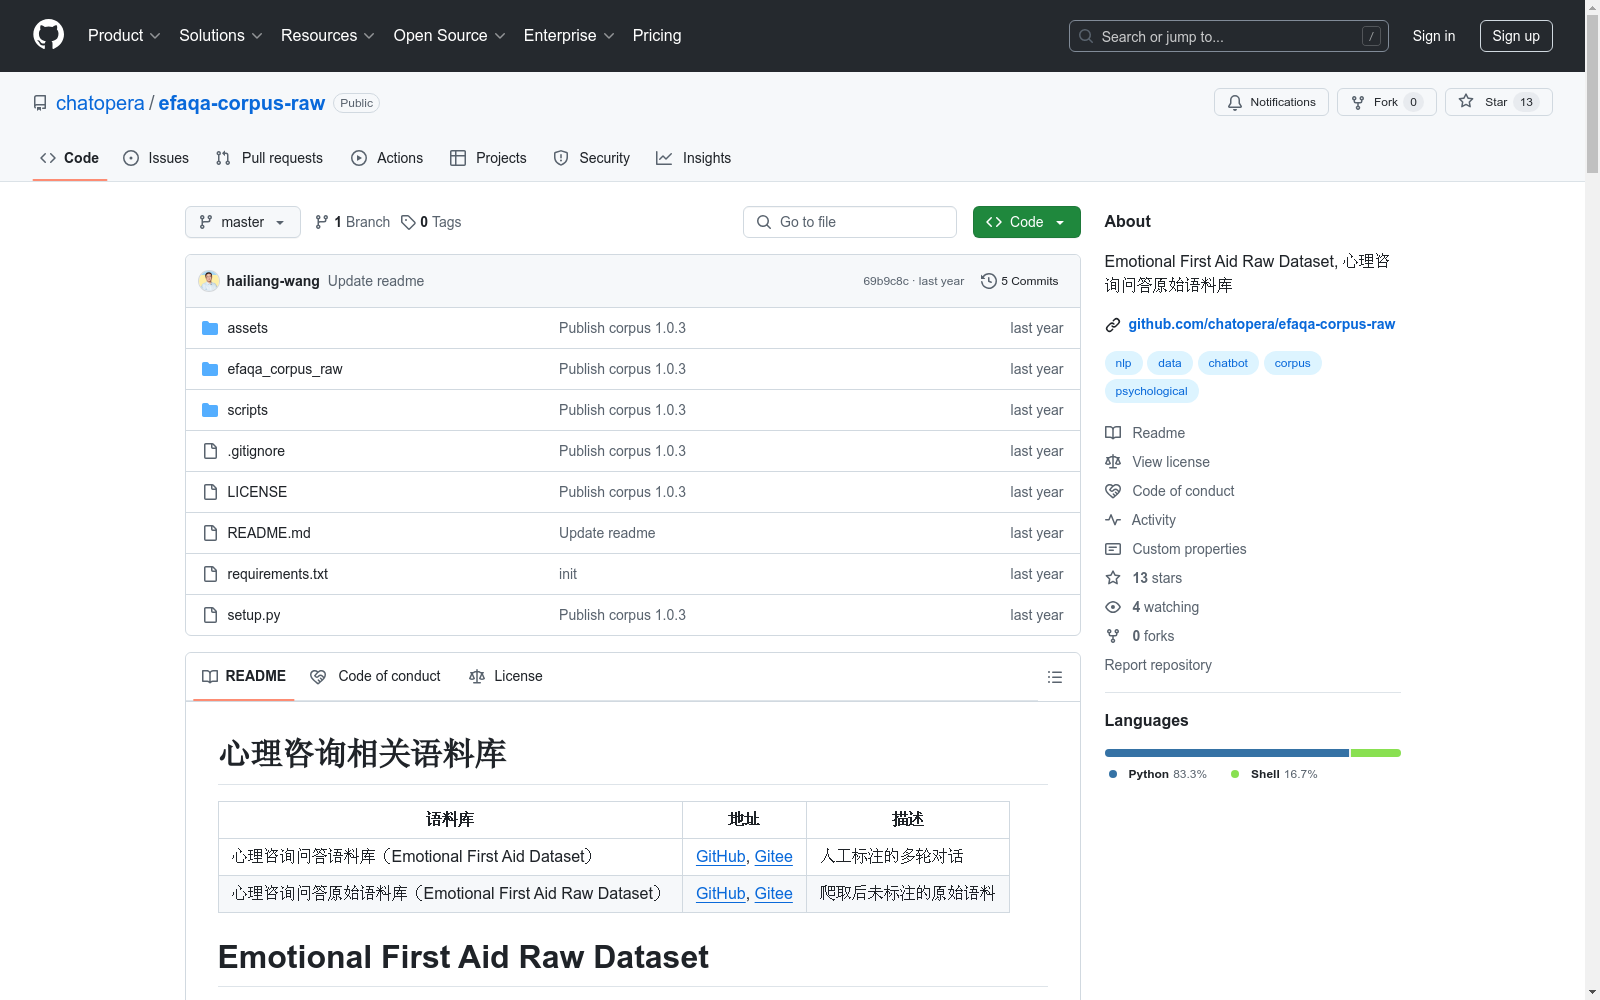
Task: Open the assets folder
Action: click(x=247, y=328)
